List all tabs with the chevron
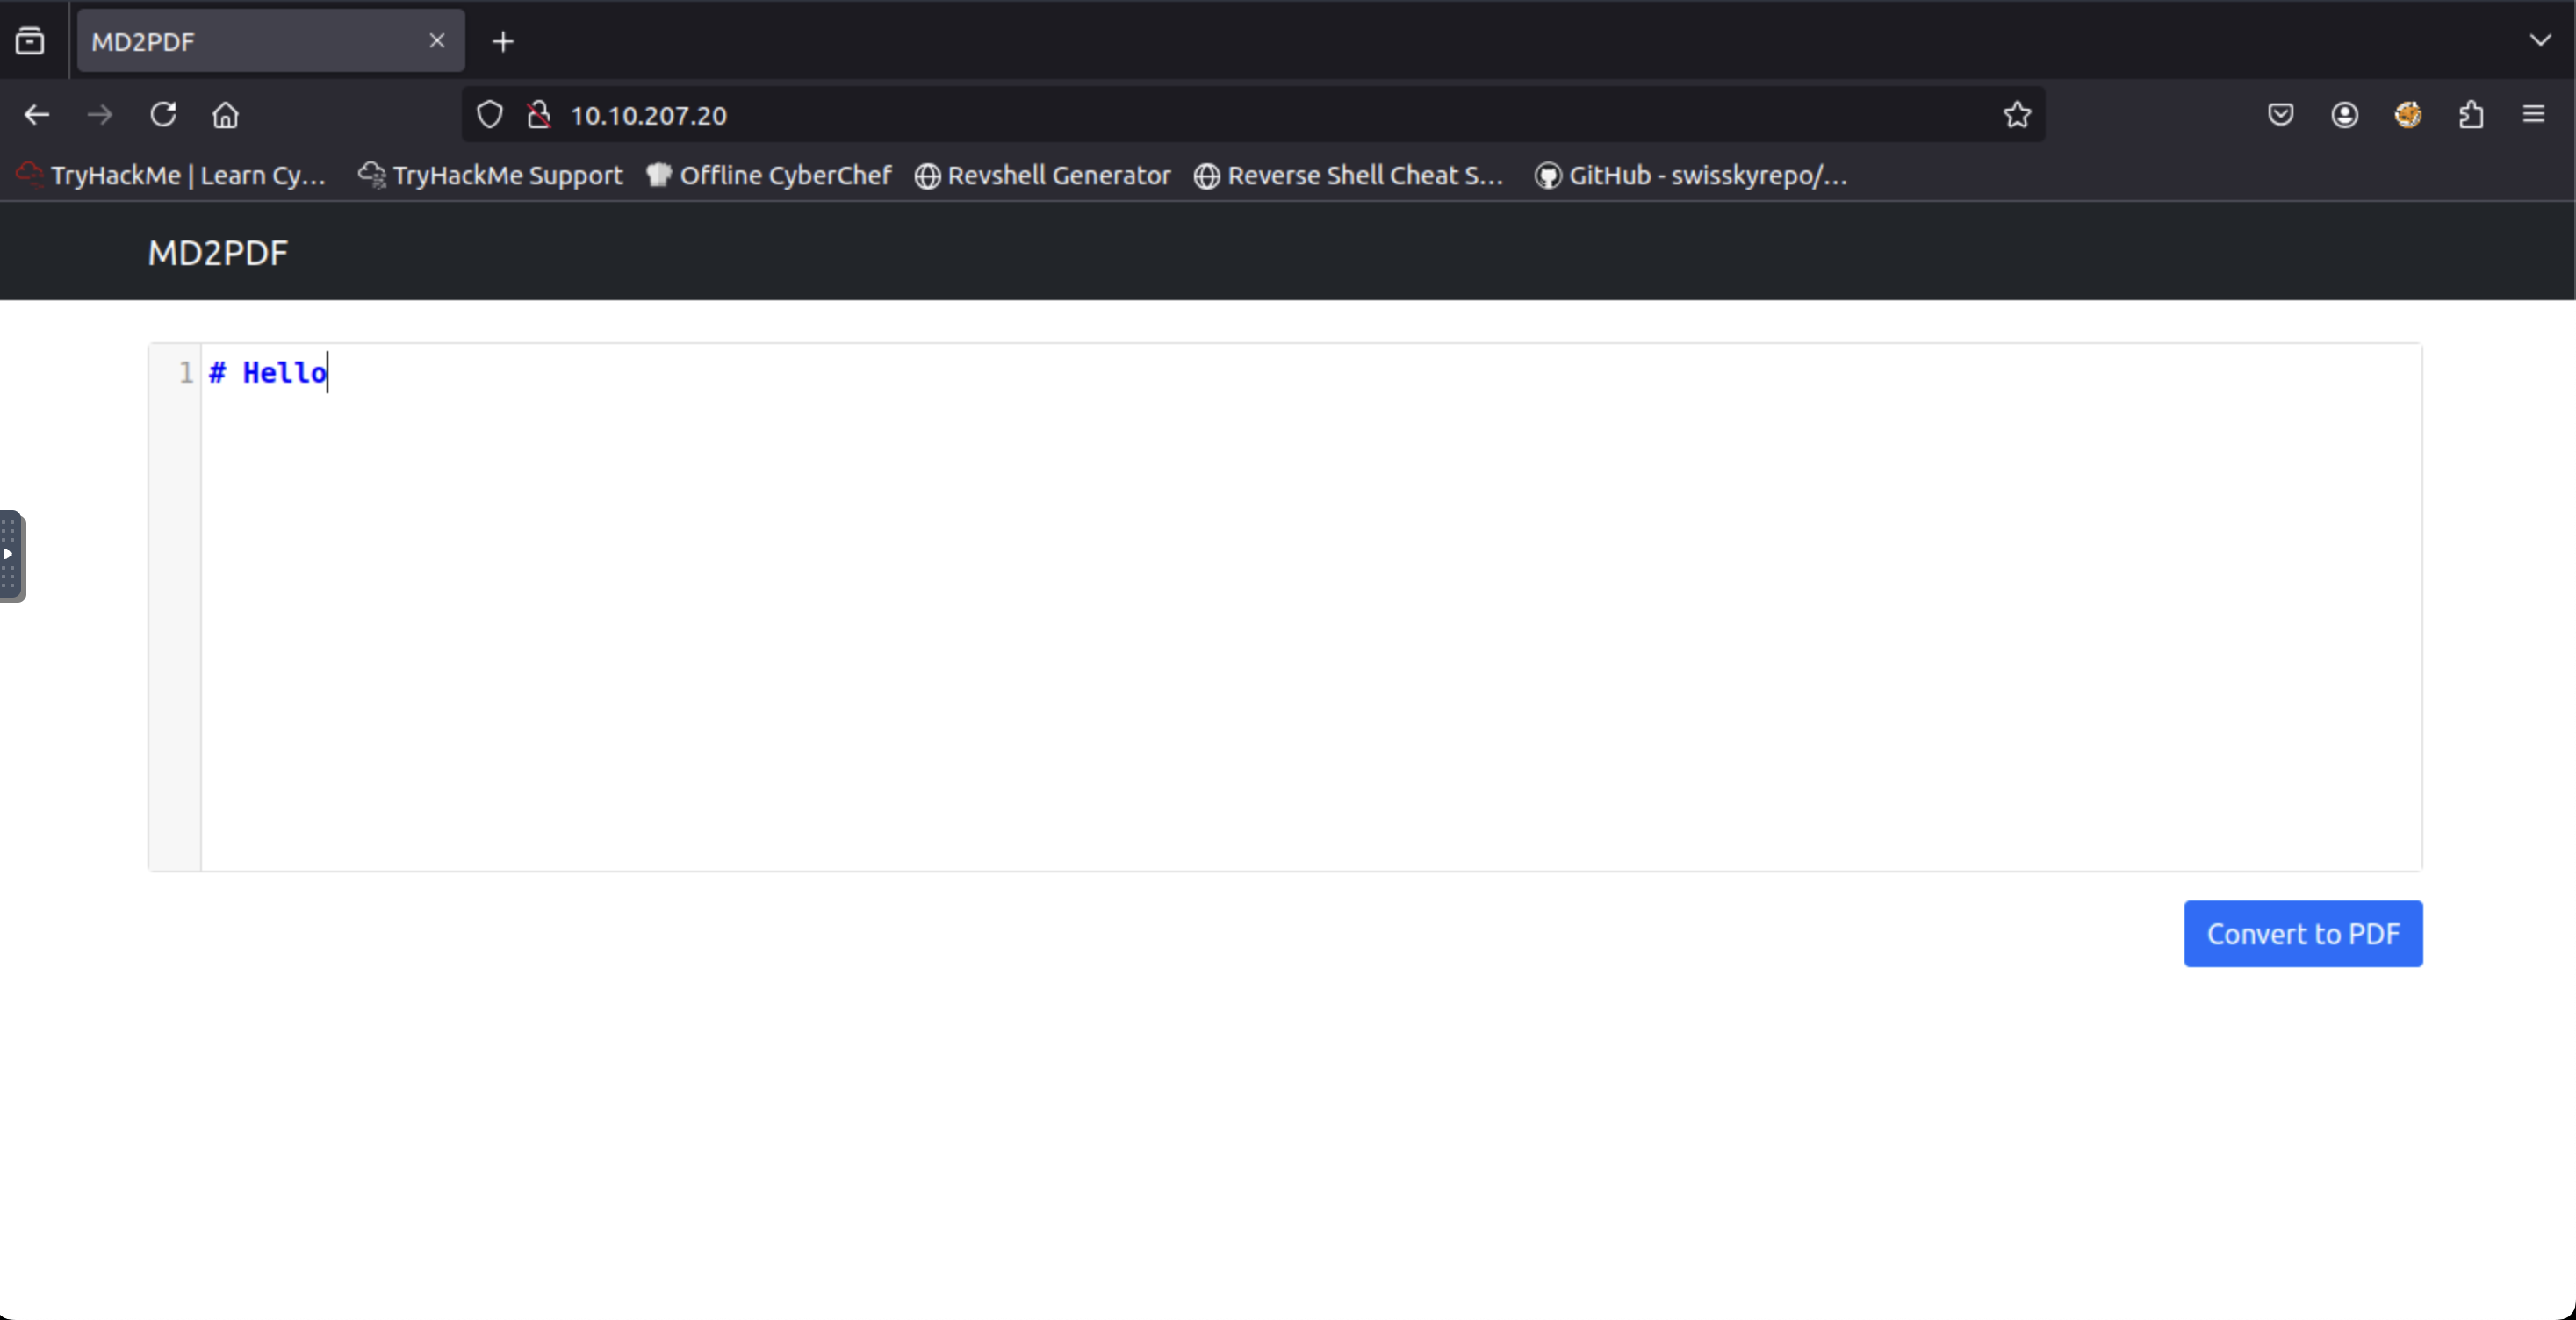The image size is (2576, 1320). (2540, 41)
